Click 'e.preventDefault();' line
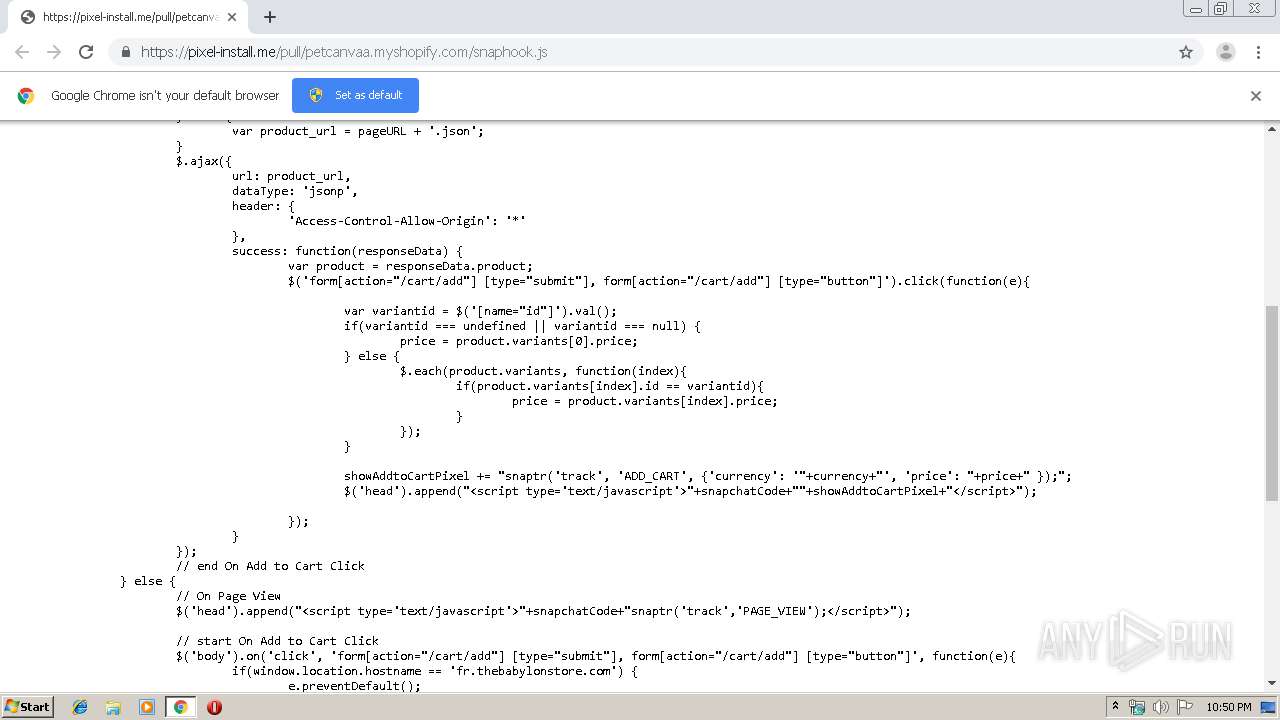The image size is (1280, 720). pos(354,686)
